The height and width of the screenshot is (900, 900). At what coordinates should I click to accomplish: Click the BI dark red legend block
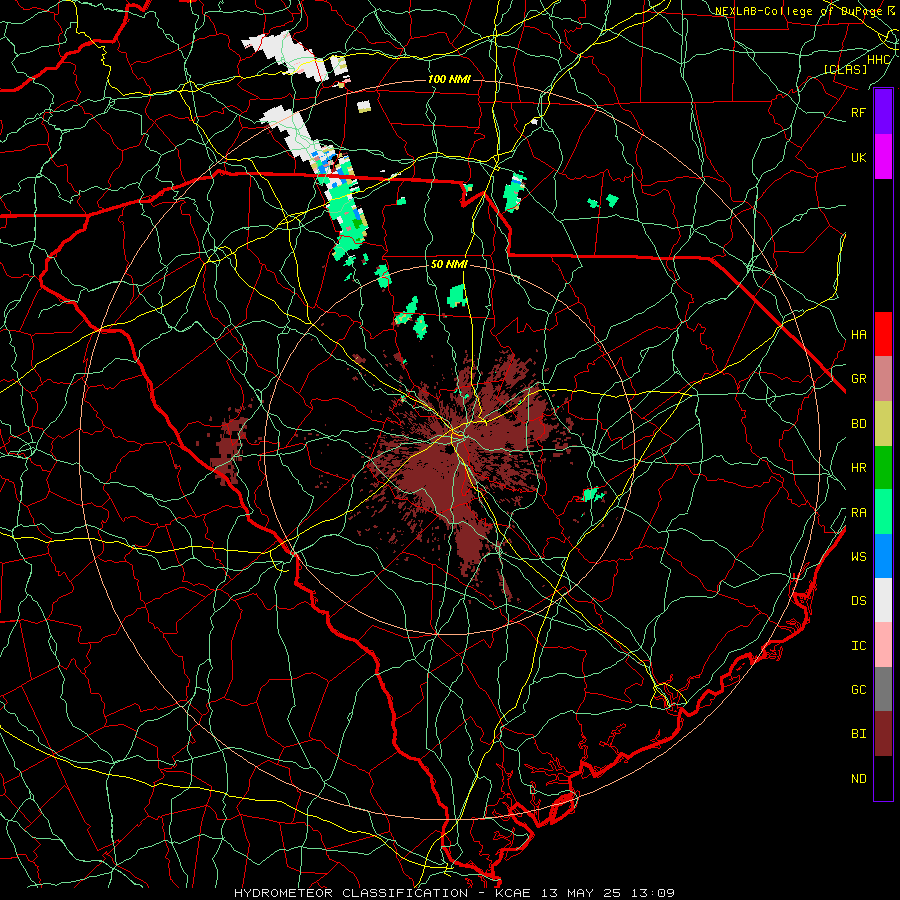coord(883,734)
